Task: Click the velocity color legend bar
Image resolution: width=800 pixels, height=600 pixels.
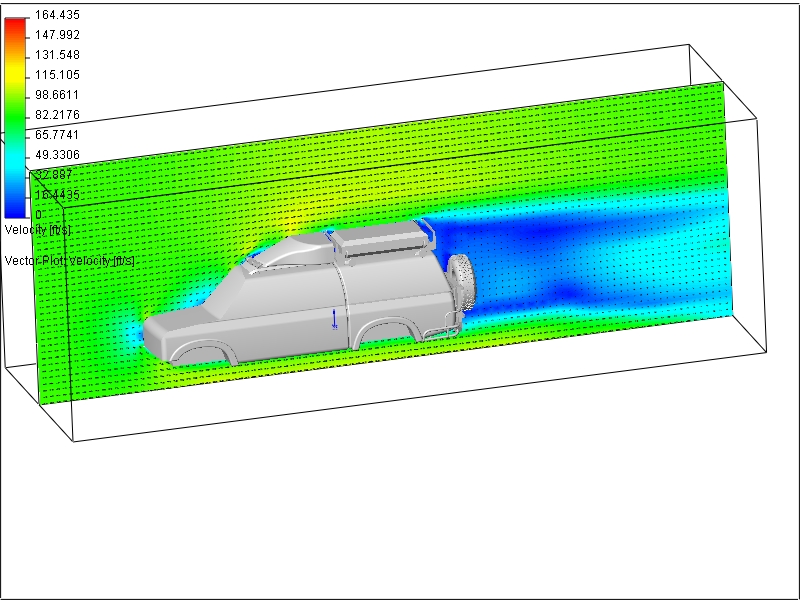Action: coord(16,115)
